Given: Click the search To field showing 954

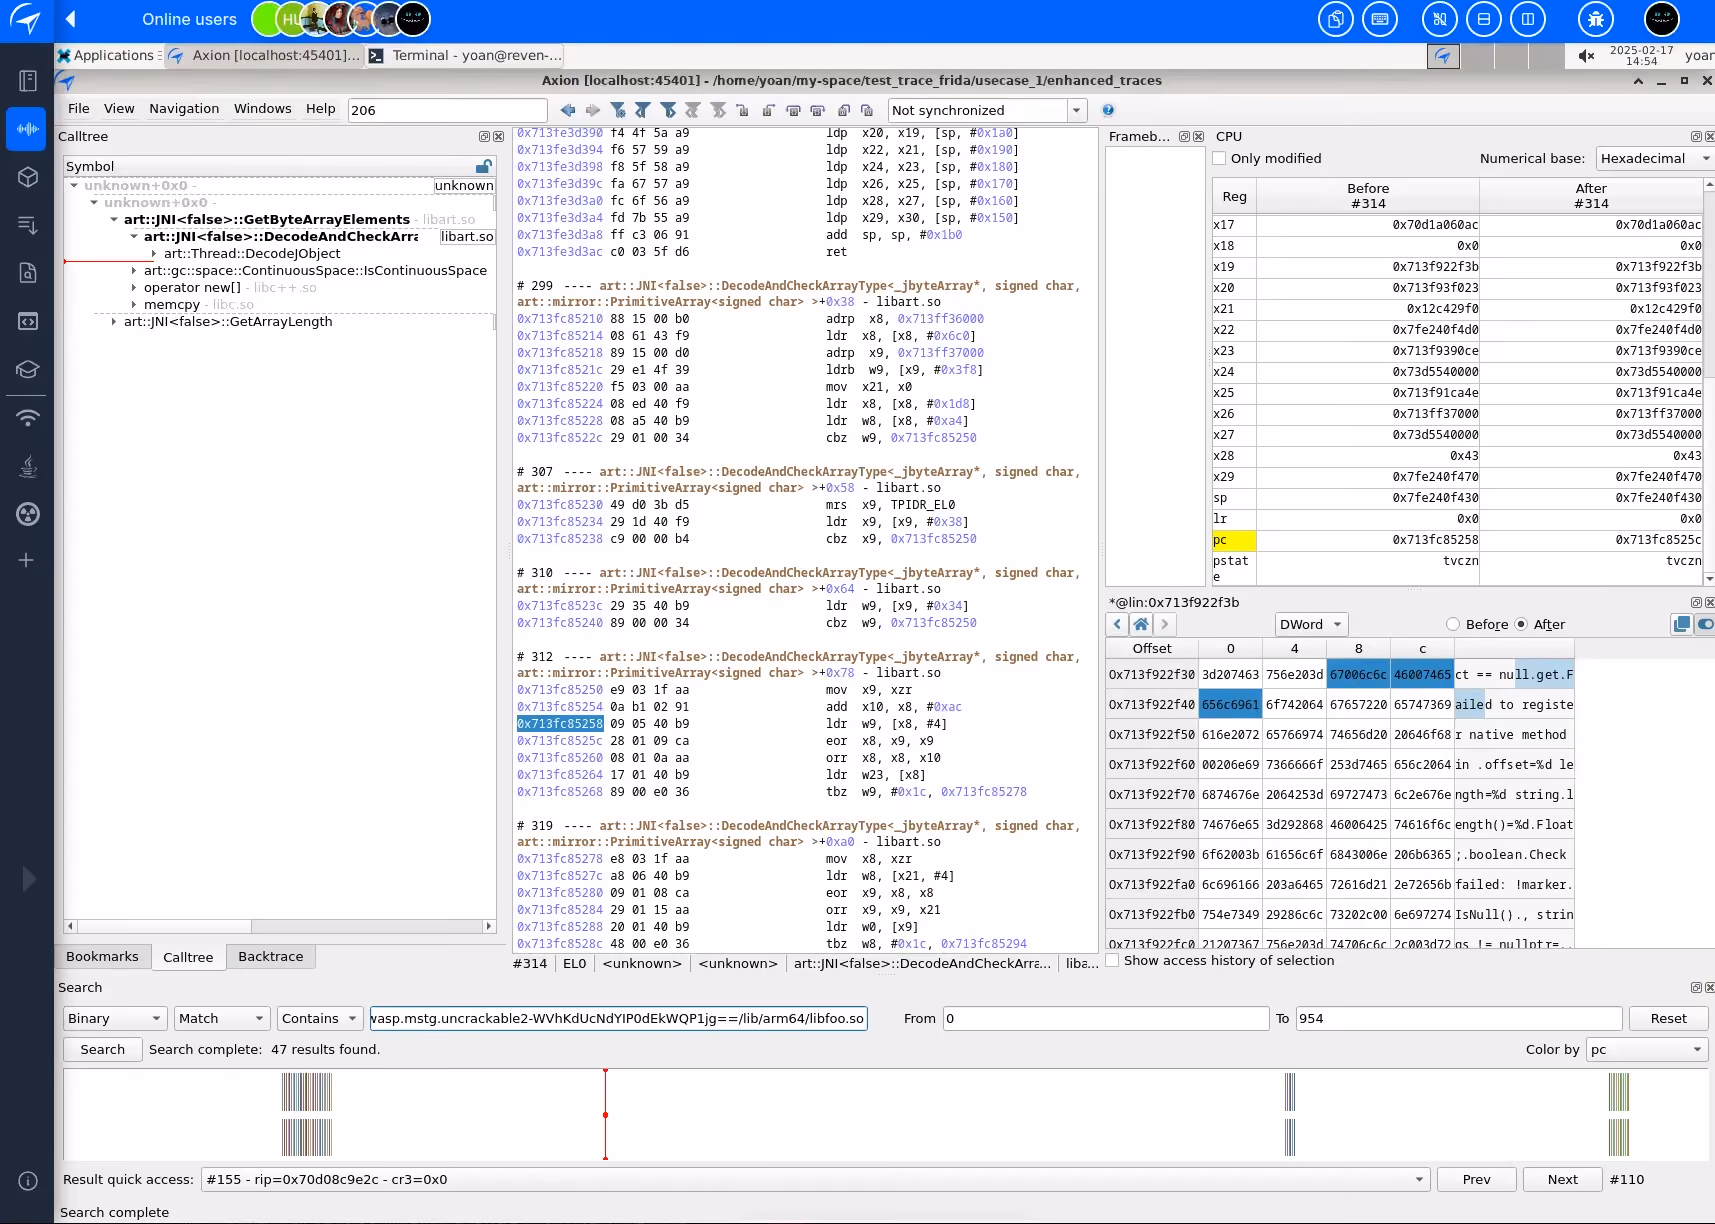Looking at the screenshot, I should [x=1459, y=1018].
